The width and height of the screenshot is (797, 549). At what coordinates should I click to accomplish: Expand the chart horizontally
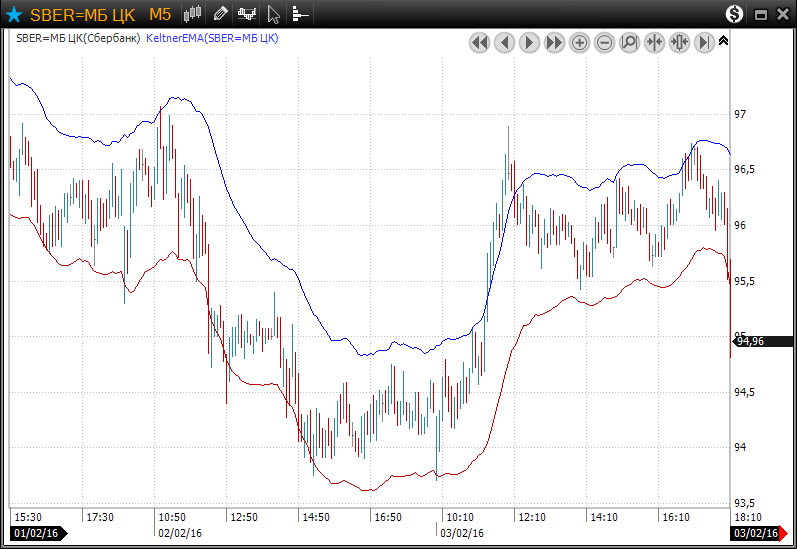coord(679,42)
